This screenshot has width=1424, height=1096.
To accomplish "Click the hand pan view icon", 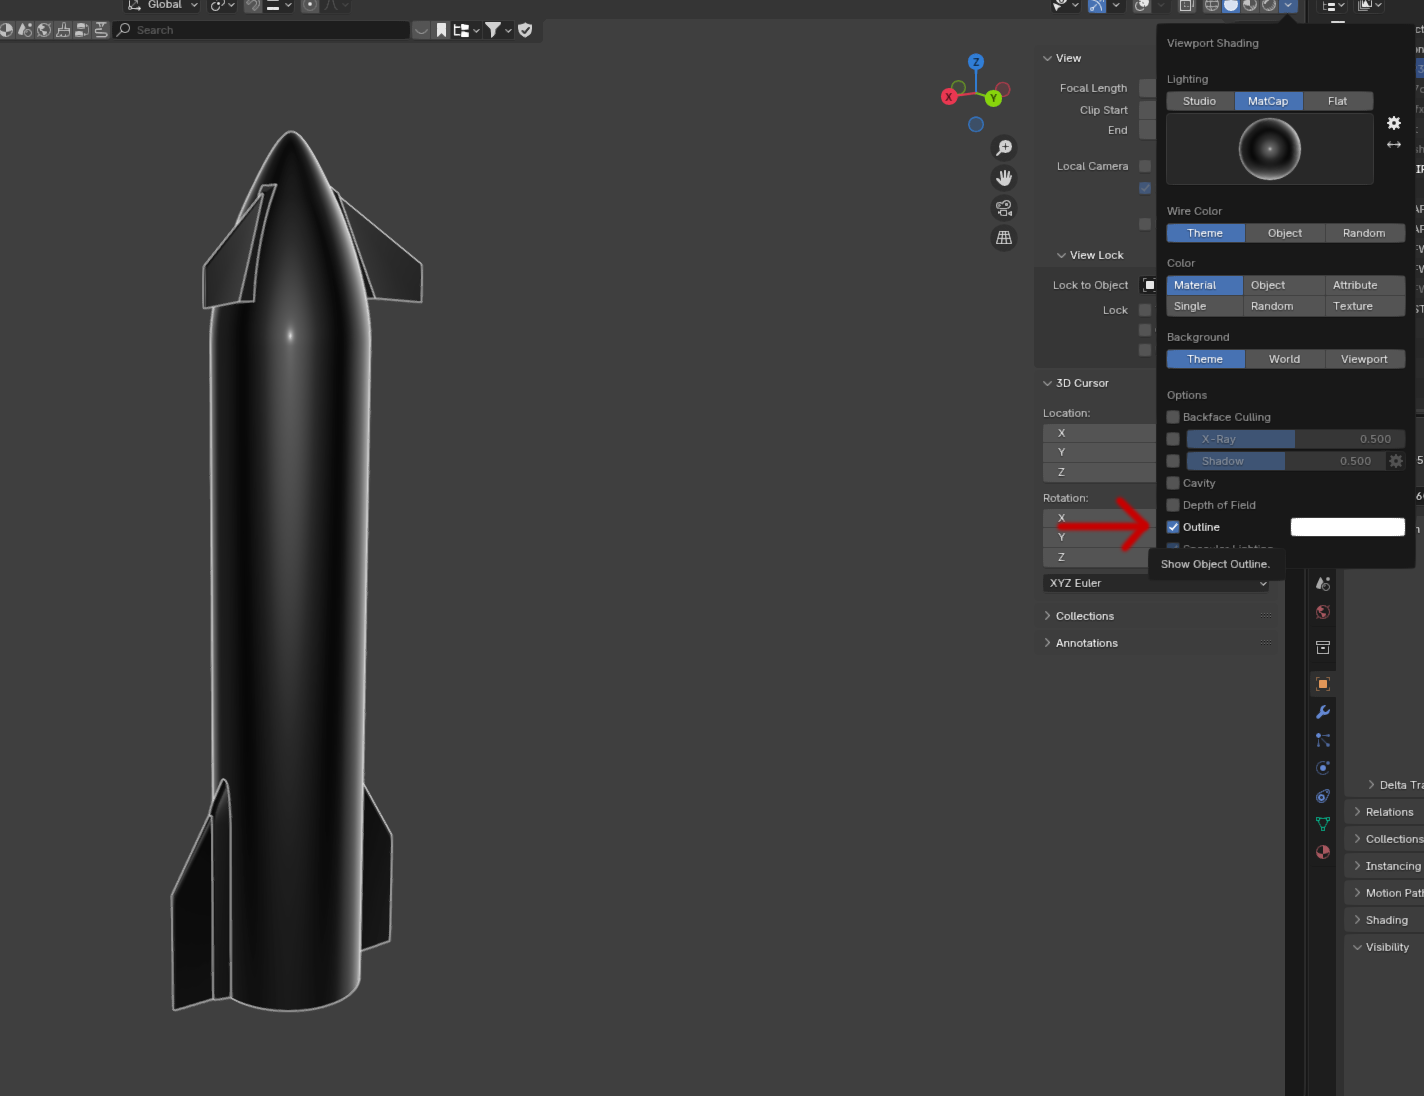I will tap(1004, 178).
